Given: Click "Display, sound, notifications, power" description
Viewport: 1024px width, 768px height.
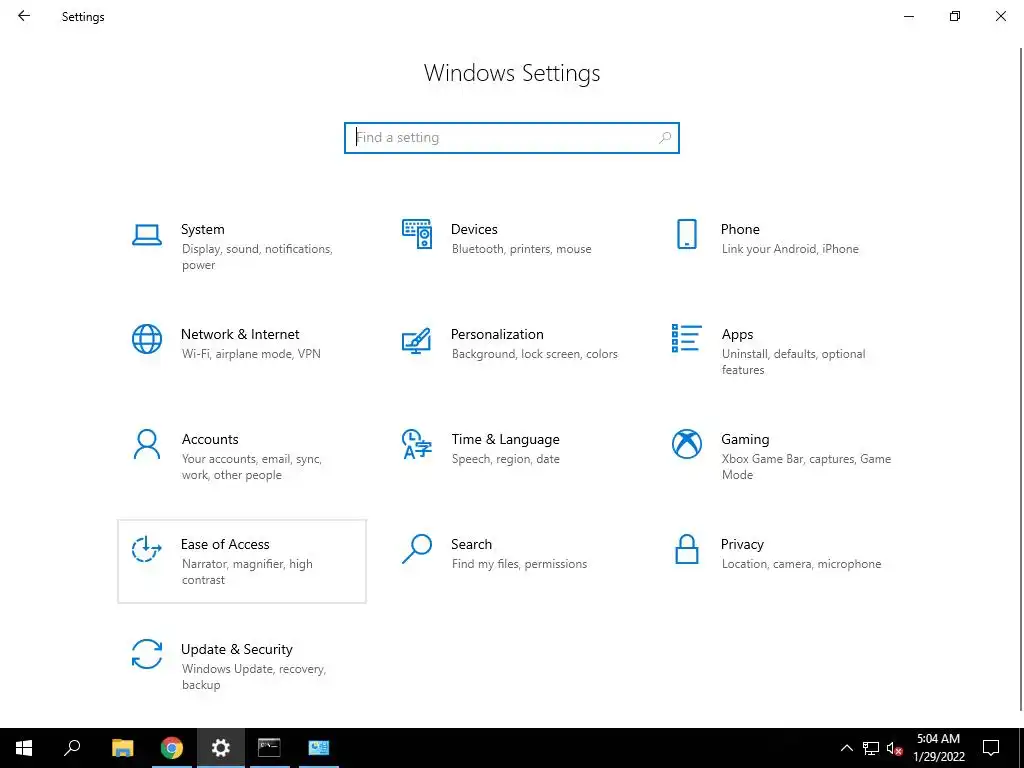Looking at the screenshot, I should 257,257.
